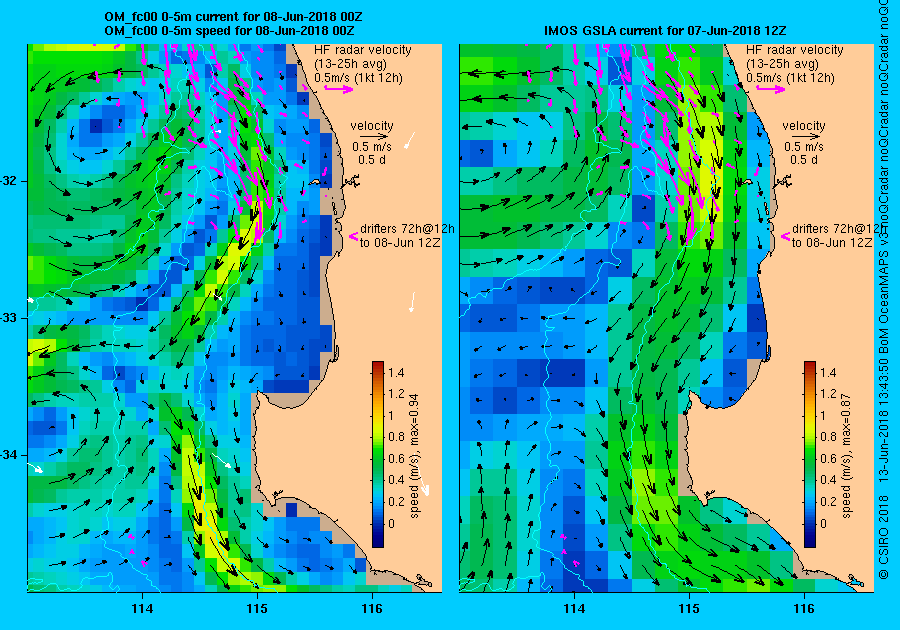The height and width of the screenshot is (630, 900).
Task: Click the left map speed color bar
Action: pyautogui.click(x=378, y=454)
